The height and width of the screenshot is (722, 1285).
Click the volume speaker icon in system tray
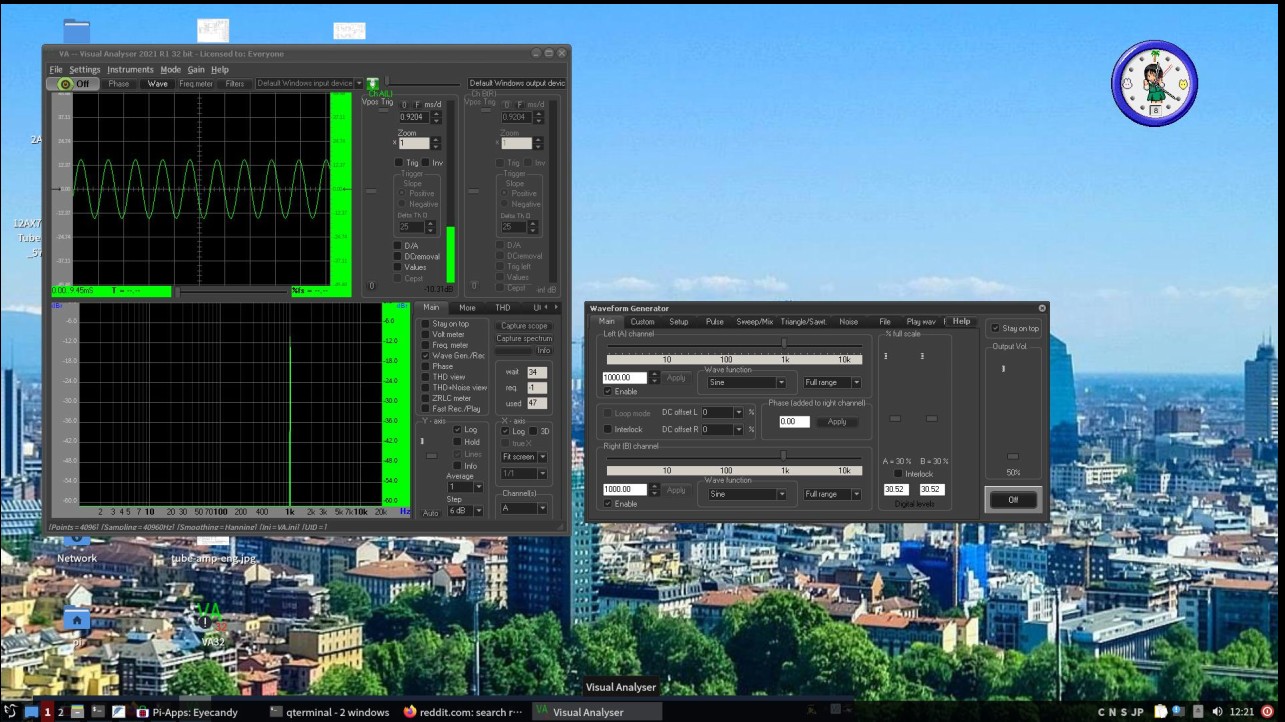(x=1217, y=712)
